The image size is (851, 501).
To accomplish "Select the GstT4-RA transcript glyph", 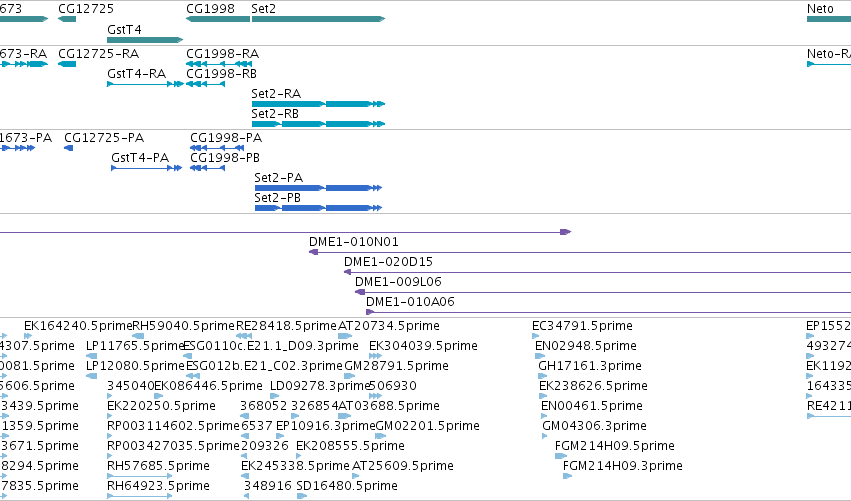I will pyautogui.click(x=145, y=84).
